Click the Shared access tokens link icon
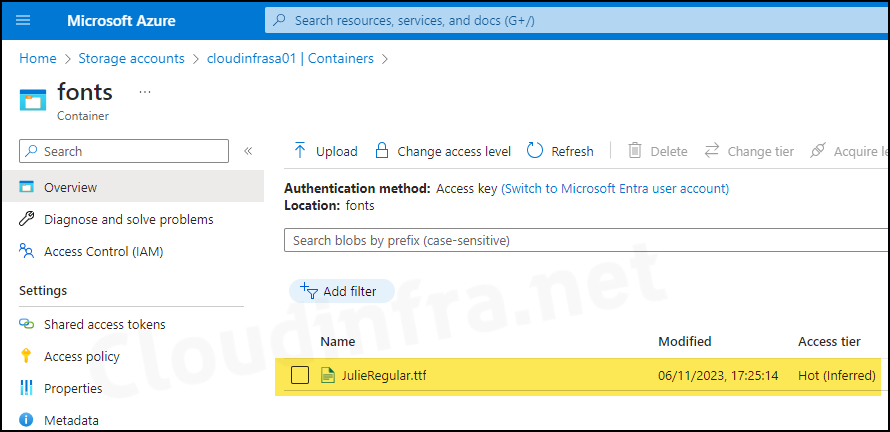Viewport: 890px width, 432px height. click(27, 324)
